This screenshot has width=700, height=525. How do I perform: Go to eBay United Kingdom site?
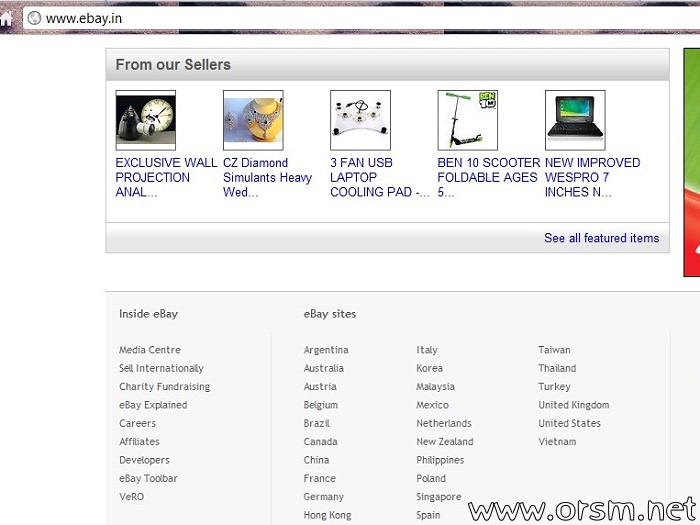(x=574, y=405)
